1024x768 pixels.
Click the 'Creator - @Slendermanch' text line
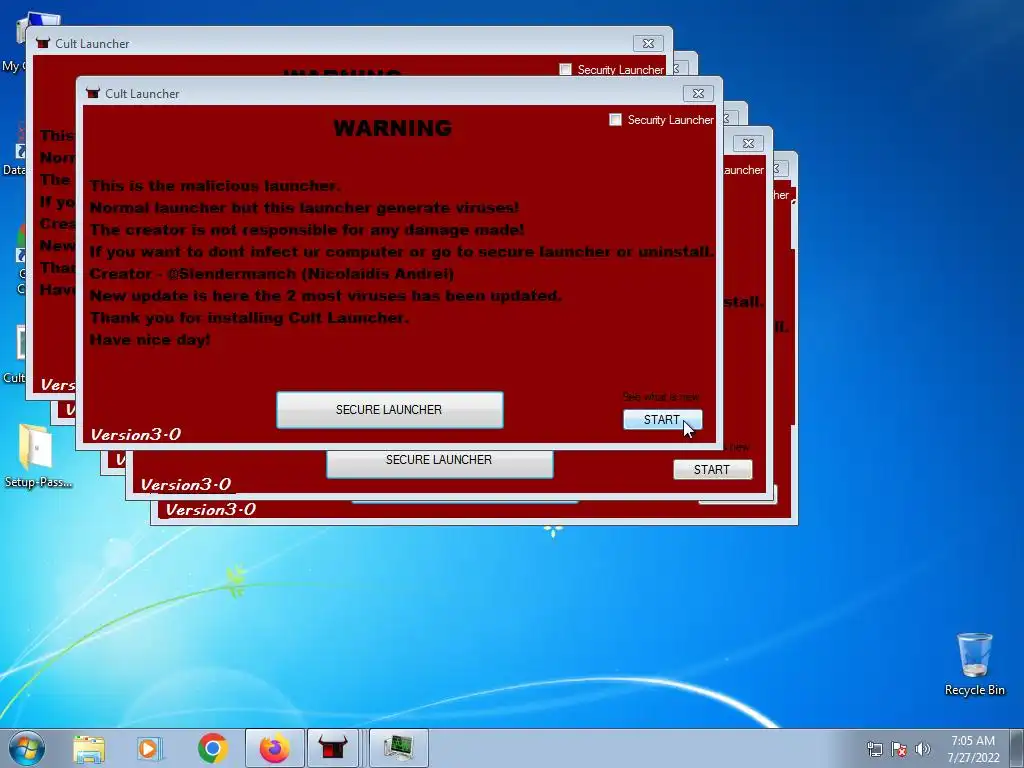tap(272, 274)
